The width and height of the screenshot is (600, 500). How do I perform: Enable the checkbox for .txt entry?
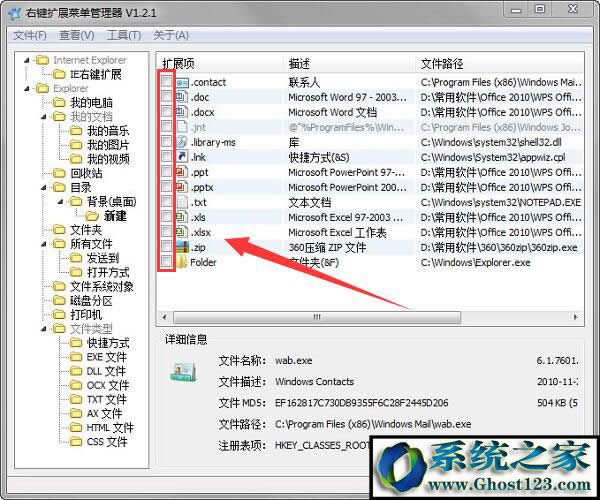(x=167, y=202)
